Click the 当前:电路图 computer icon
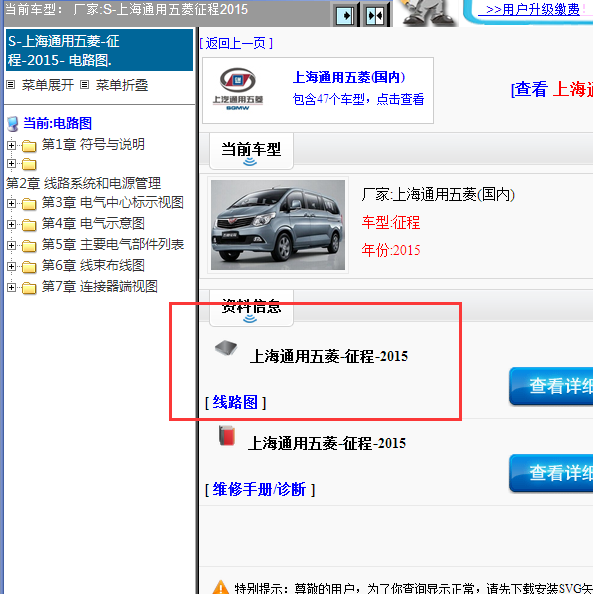 point(13,124)
